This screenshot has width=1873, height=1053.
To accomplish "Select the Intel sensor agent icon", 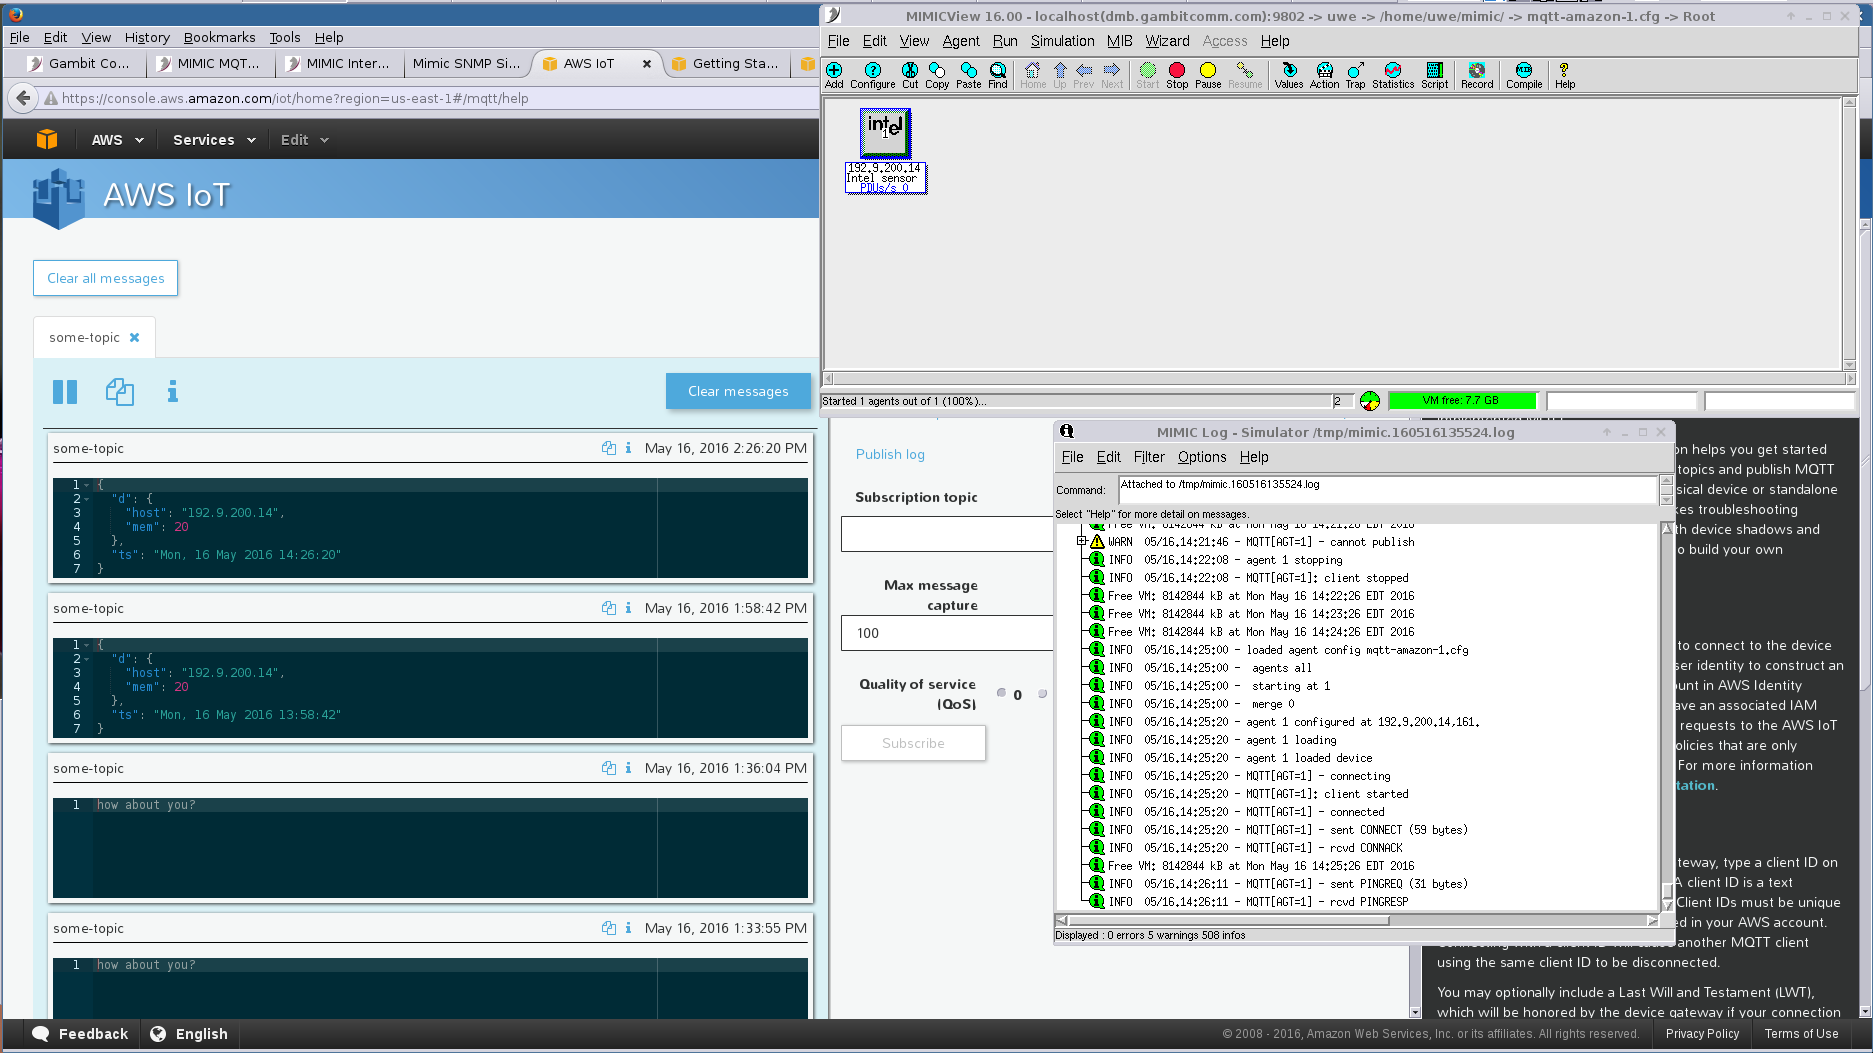I will pos(885,133).
